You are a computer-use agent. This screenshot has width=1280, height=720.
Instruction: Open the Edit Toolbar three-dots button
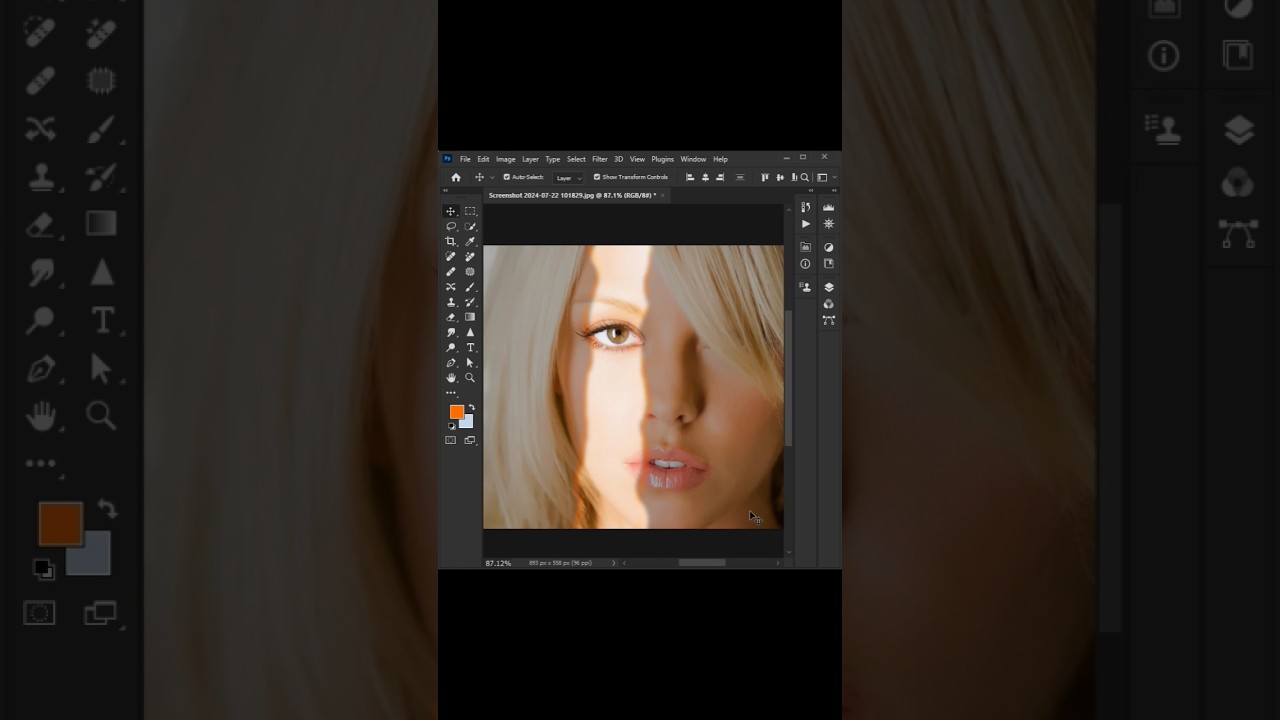pyautogui.click(x=451, y=393)
